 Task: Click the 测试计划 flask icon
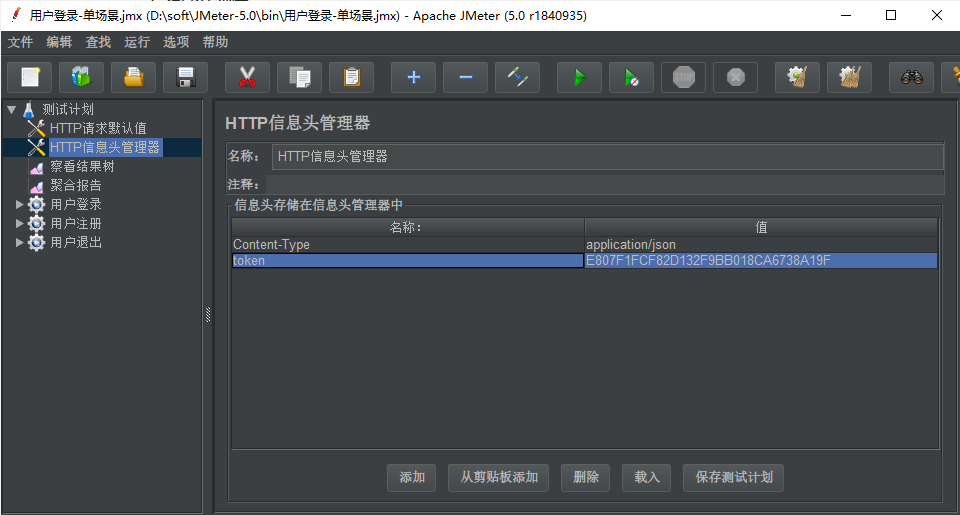tap(28, 110)
